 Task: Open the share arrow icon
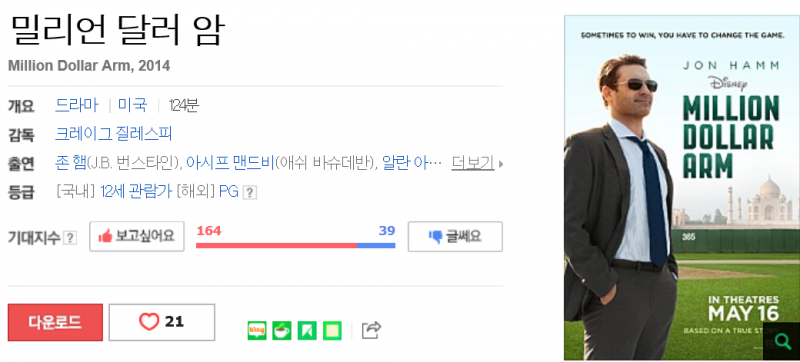point(371,330)
